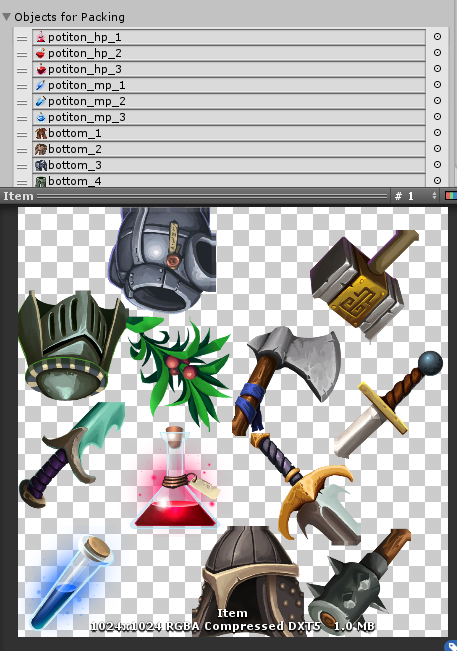Open object picker for bottom_2
The height and width of the screenshot is (651, 457).
pyautogui.click(x=437, y=149)
